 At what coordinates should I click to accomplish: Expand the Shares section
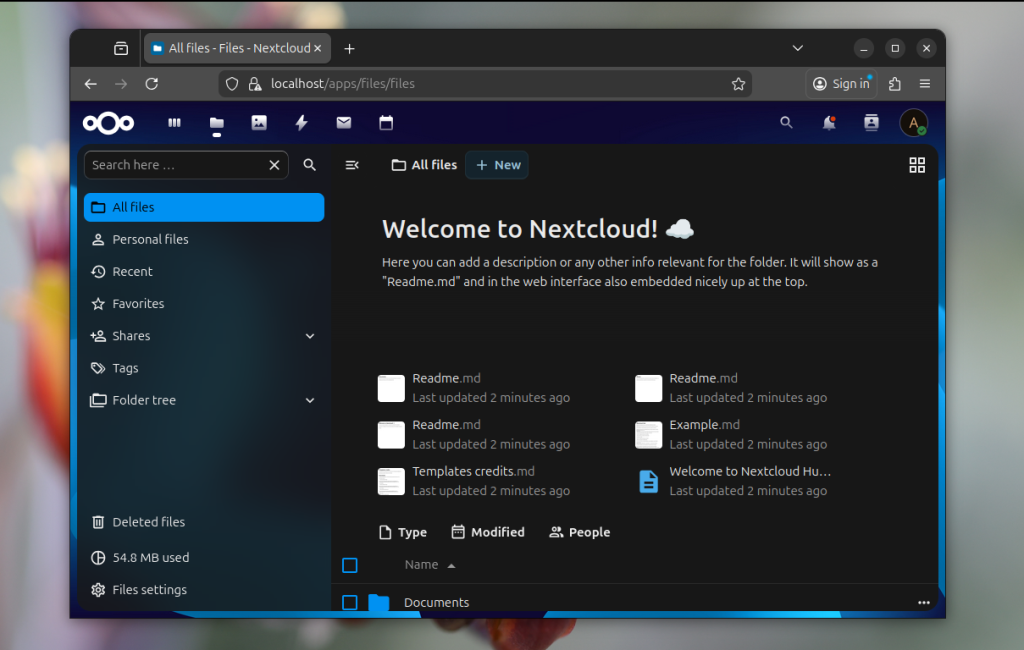coord(310,336)
